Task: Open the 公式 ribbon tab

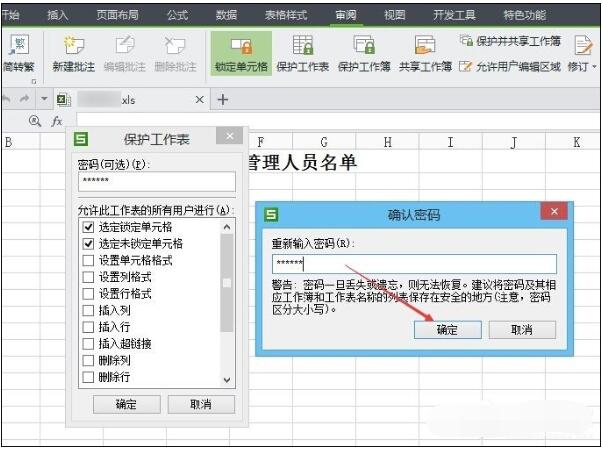Action: coord(177,15)
